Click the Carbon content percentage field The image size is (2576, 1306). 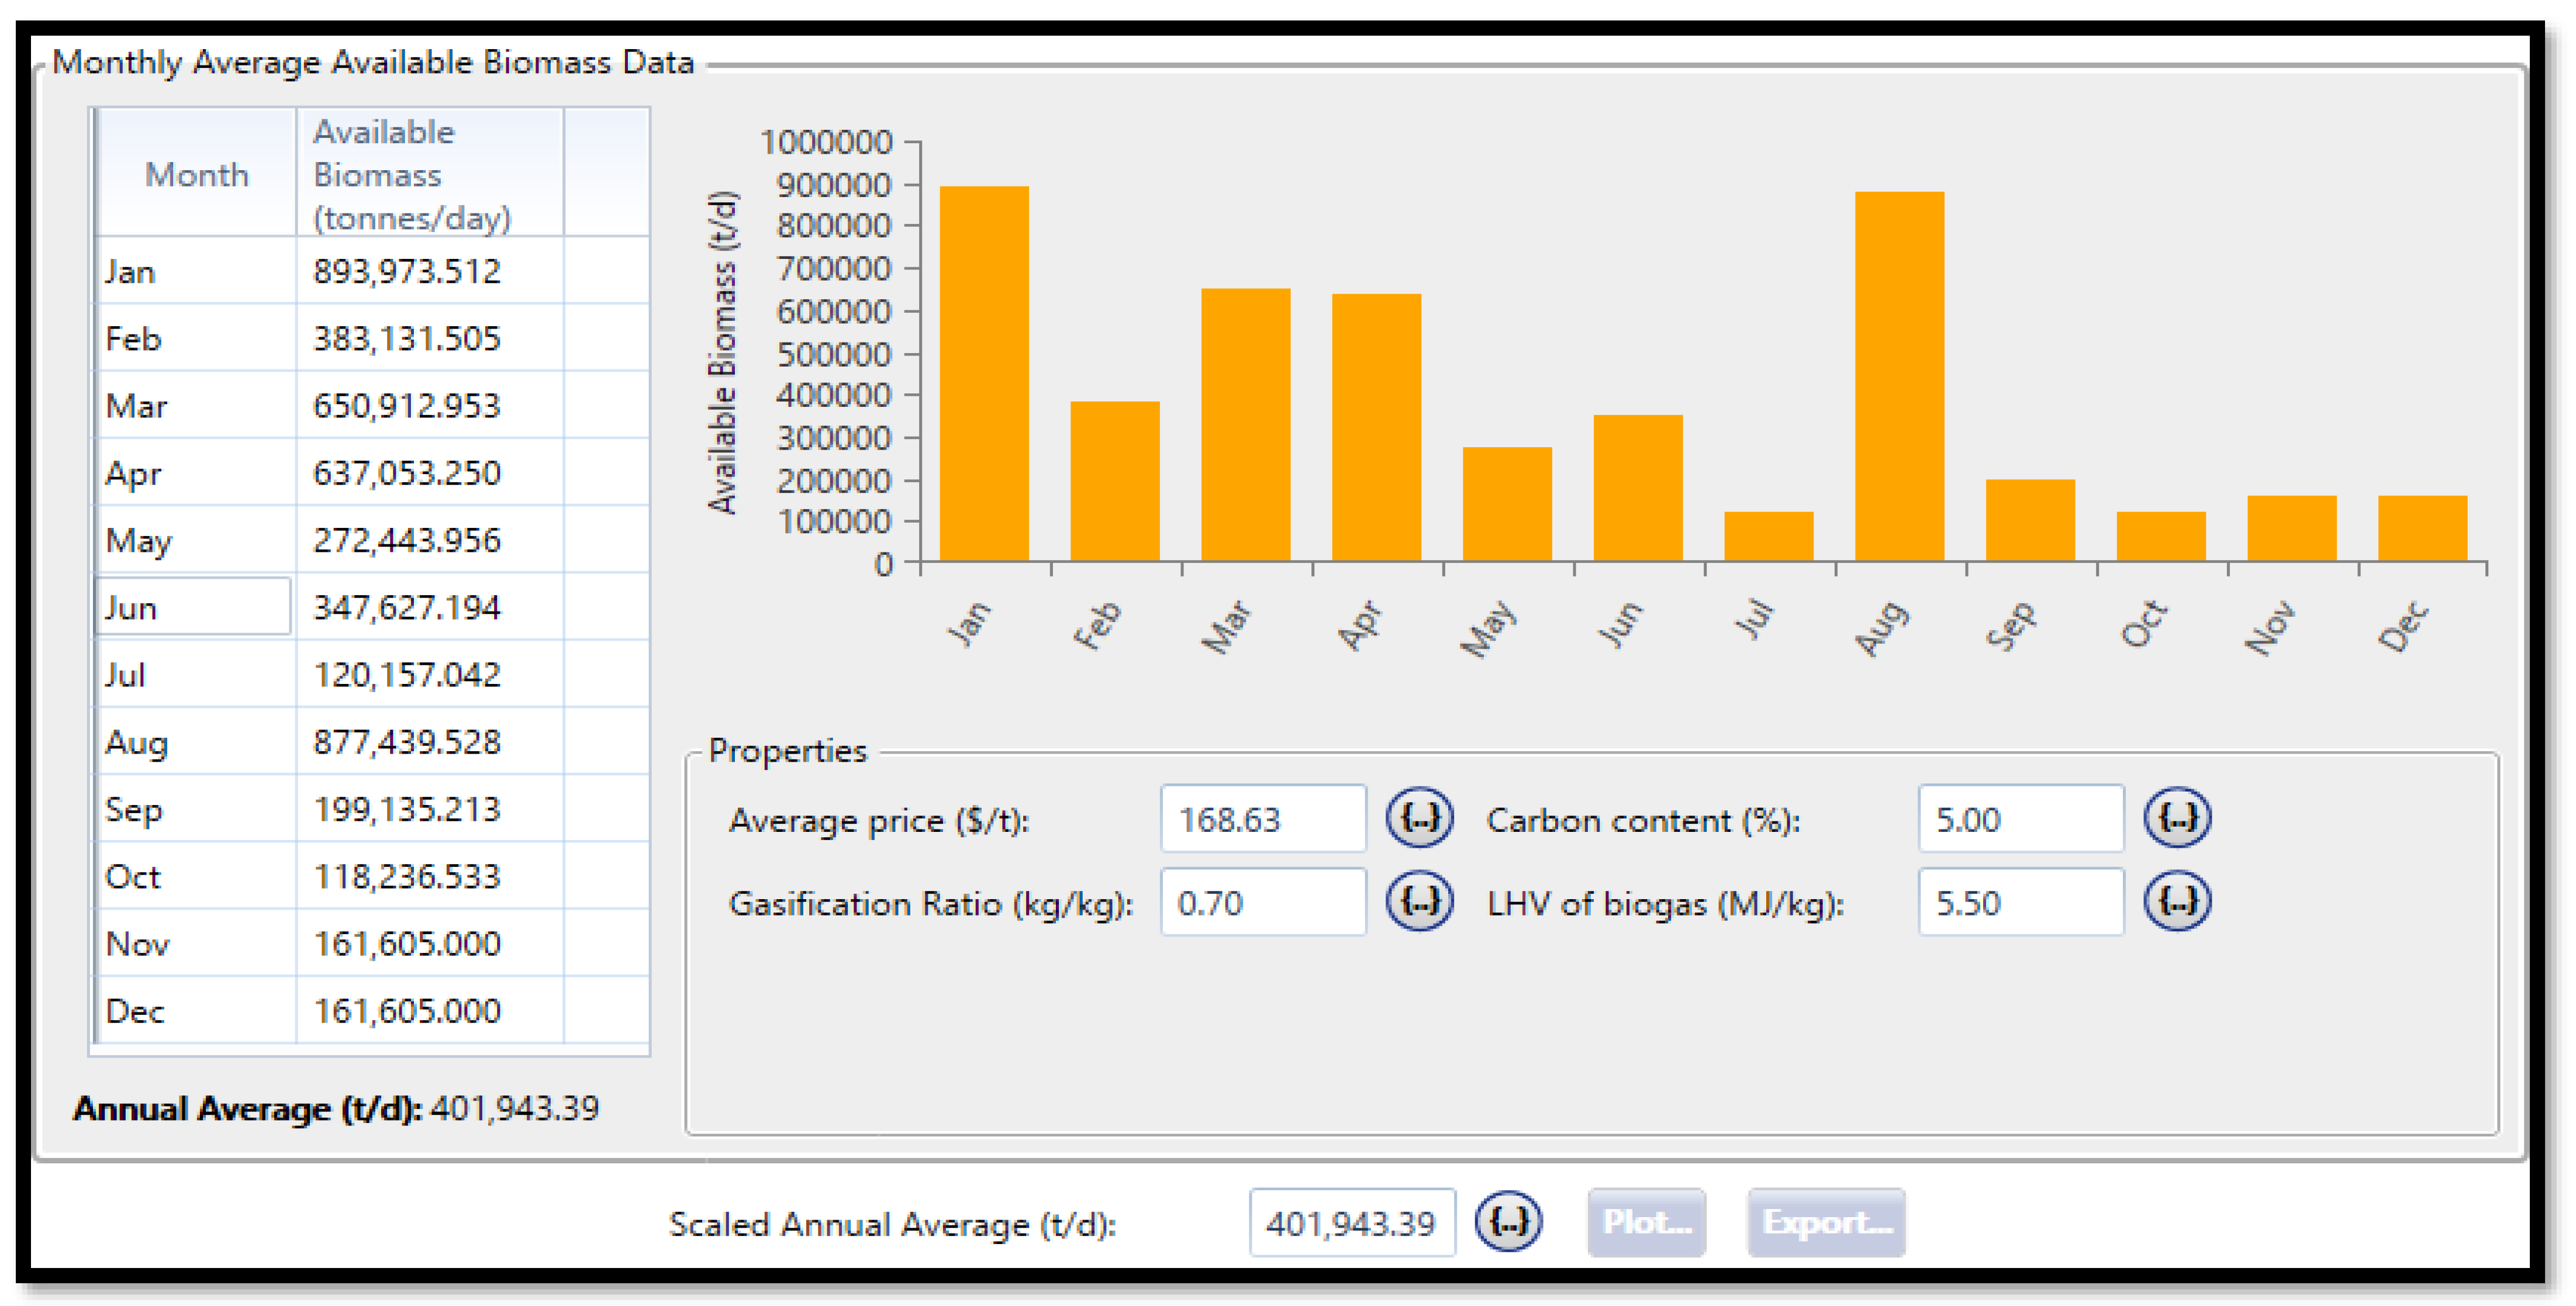[2020, 819]
